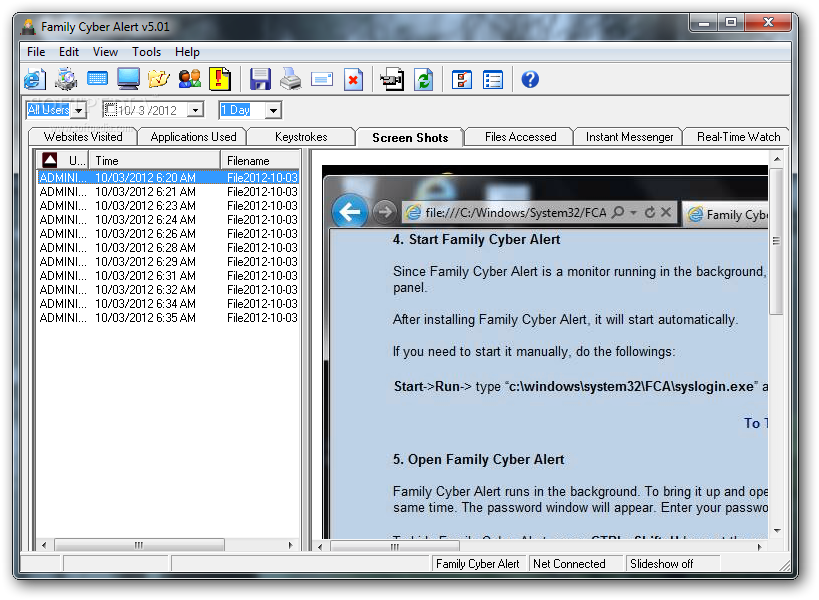Open the date picker dropdown arrow
This screenshot has height=600, width=819.
tap(195, 110)
